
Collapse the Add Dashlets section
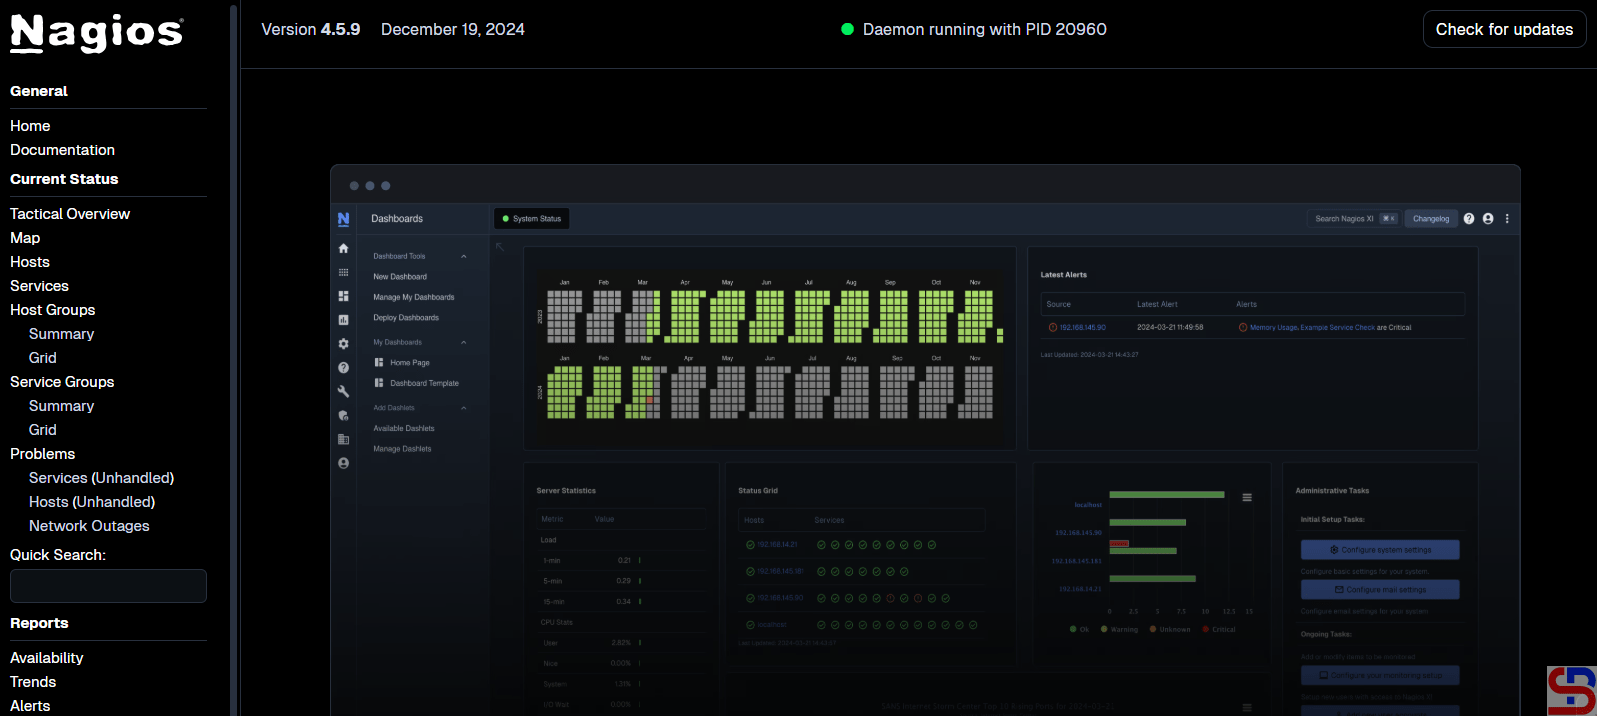pos(464,408)
